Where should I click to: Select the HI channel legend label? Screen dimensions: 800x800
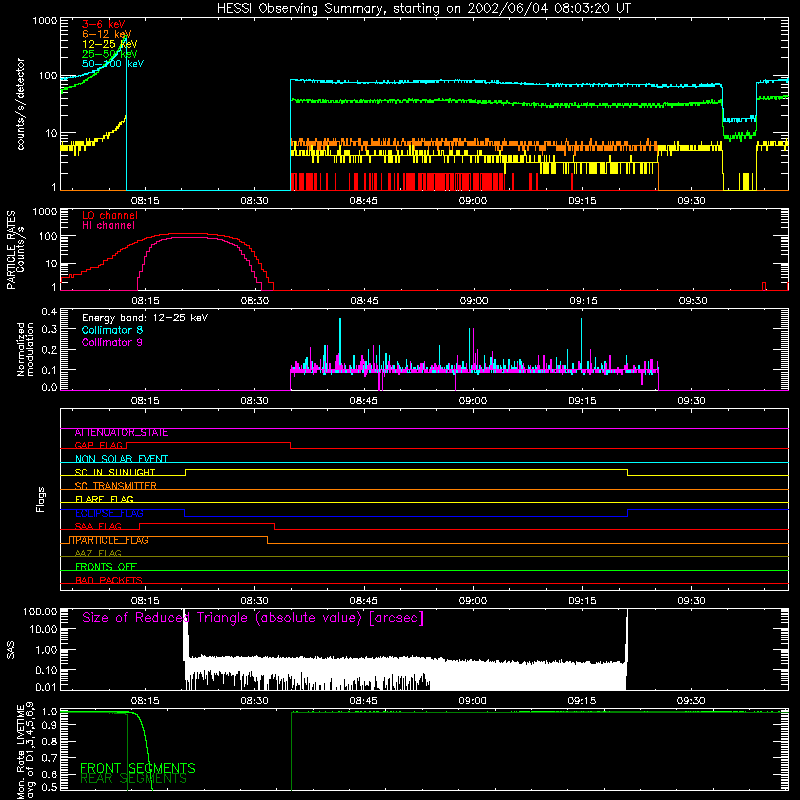pos(109,226)
